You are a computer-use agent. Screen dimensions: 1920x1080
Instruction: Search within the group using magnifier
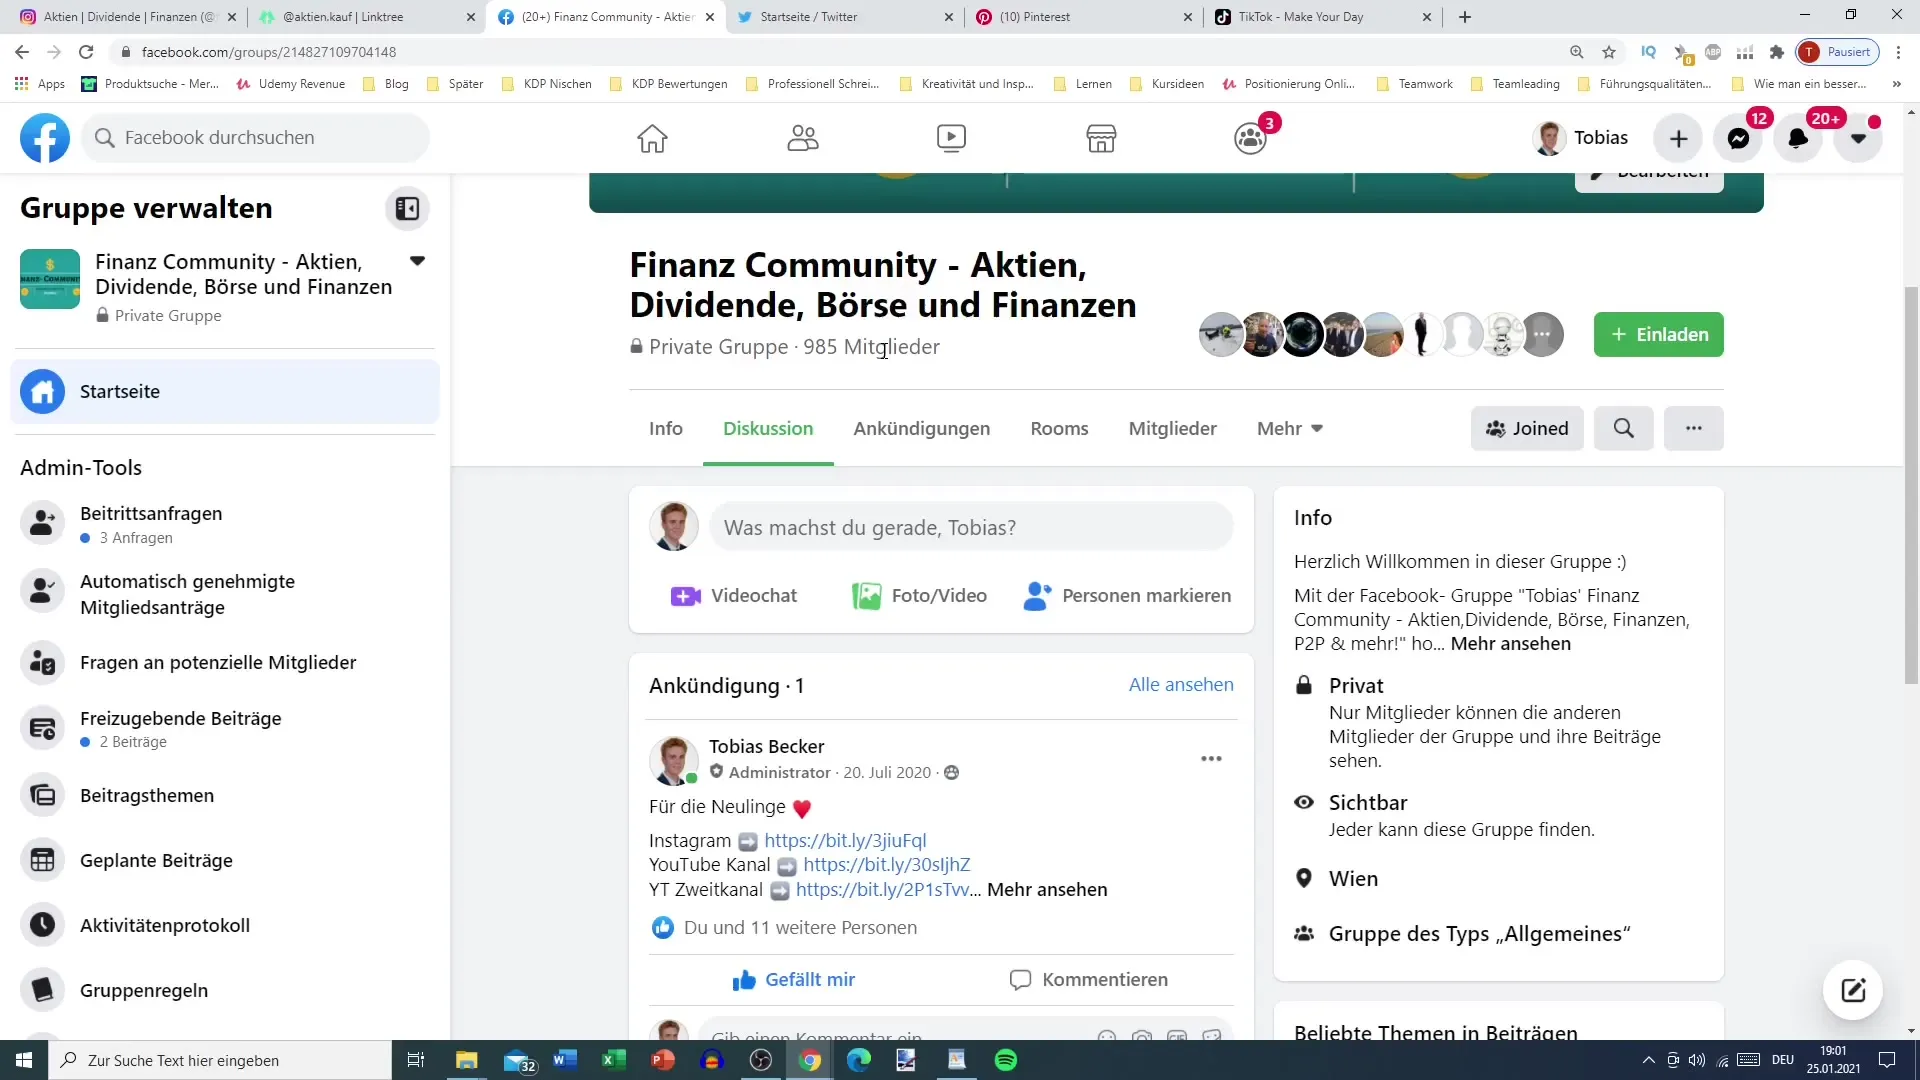point(1623,428)
